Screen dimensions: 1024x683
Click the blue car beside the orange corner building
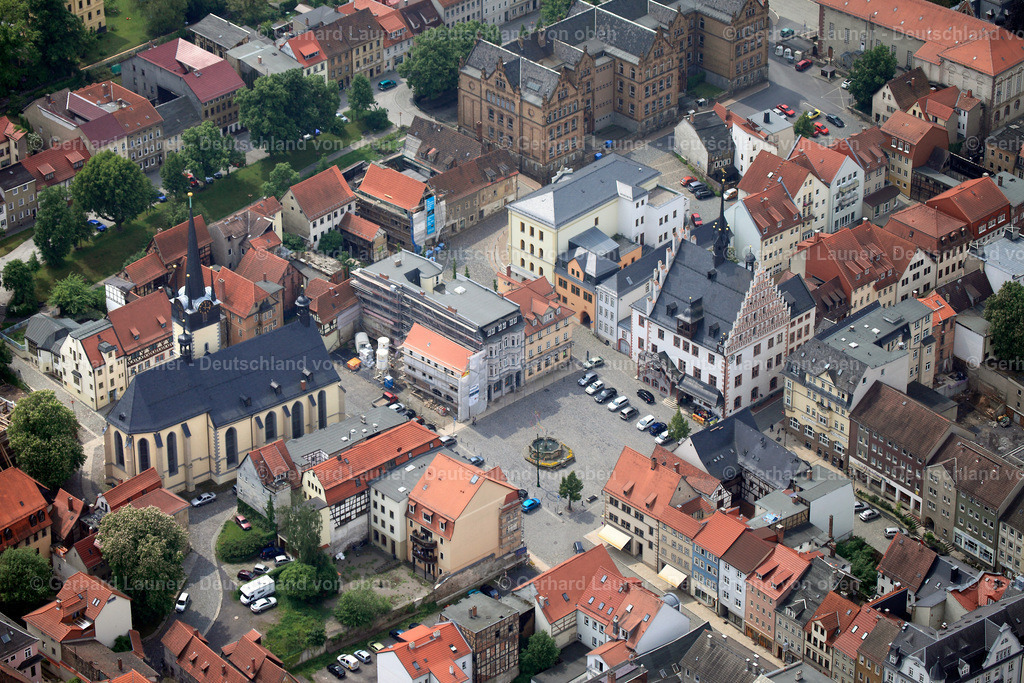pyautogui.click(x=530, y=505)
